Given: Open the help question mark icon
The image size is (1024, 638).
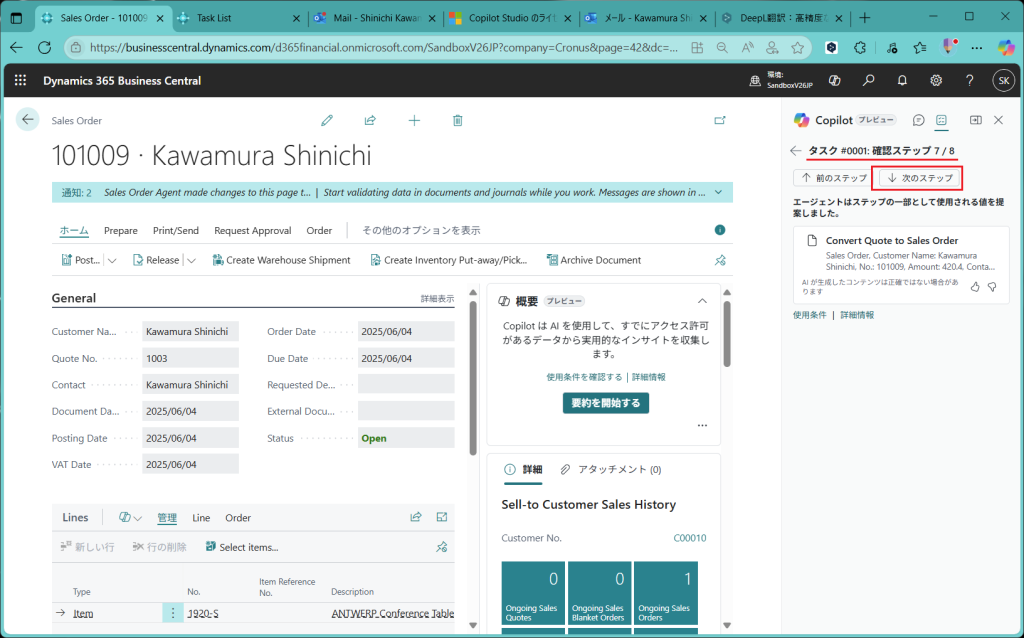Looking at the screenshot, I should [969, 80].
